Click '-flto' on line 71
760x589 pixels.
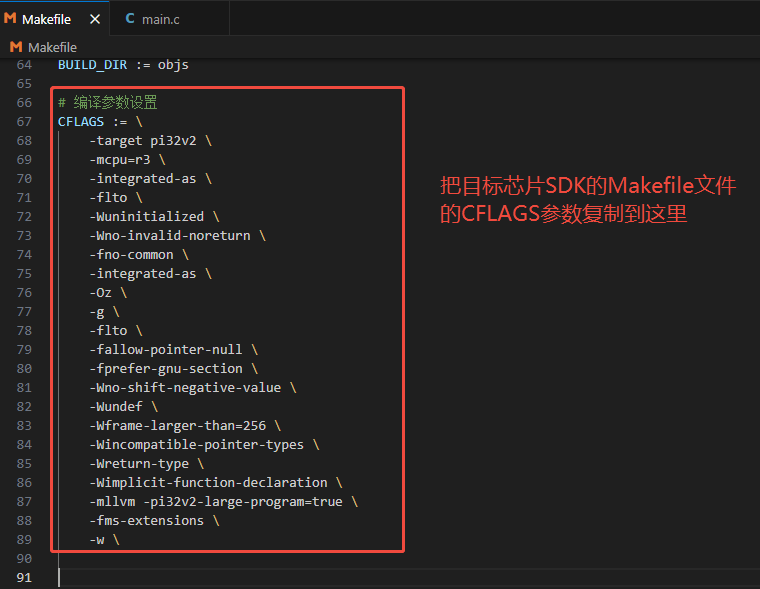pyautogui.click(x=109, y=198)
